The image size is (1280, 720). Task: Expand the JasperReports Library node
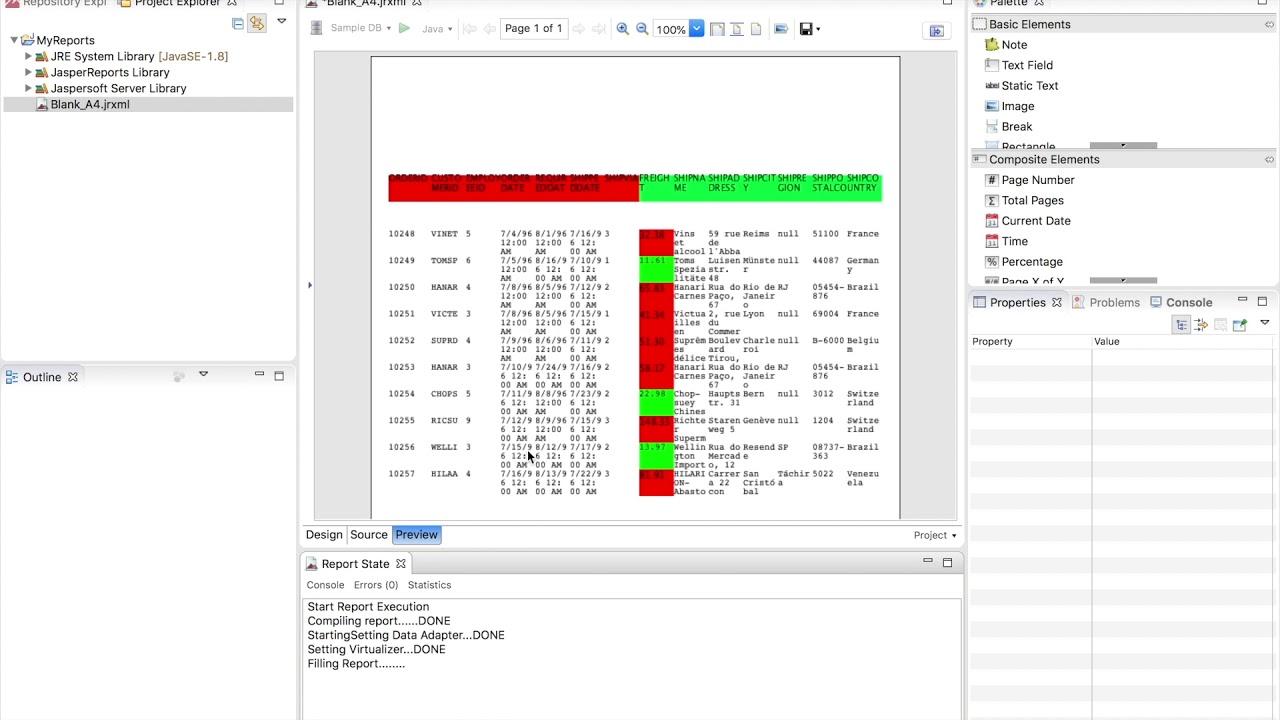28,72
